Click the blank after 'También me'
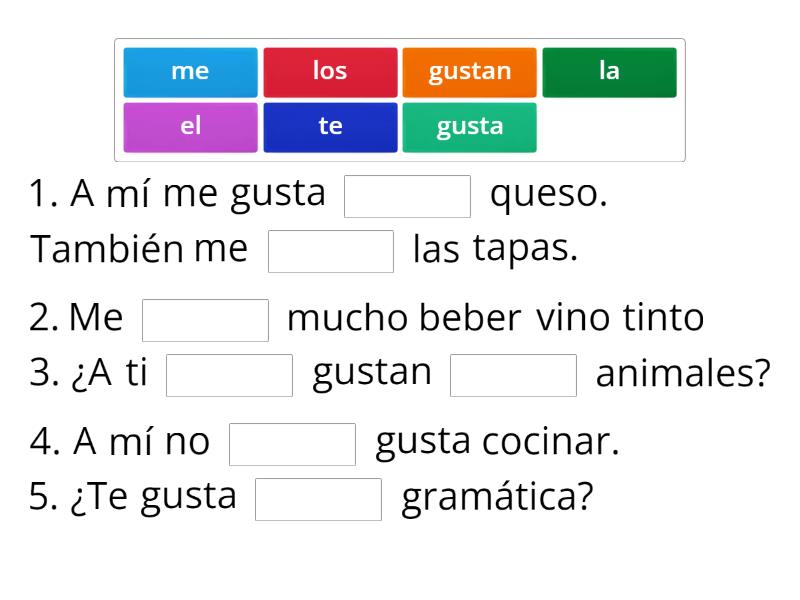800x600 pixels. click(x=331, y=252)
